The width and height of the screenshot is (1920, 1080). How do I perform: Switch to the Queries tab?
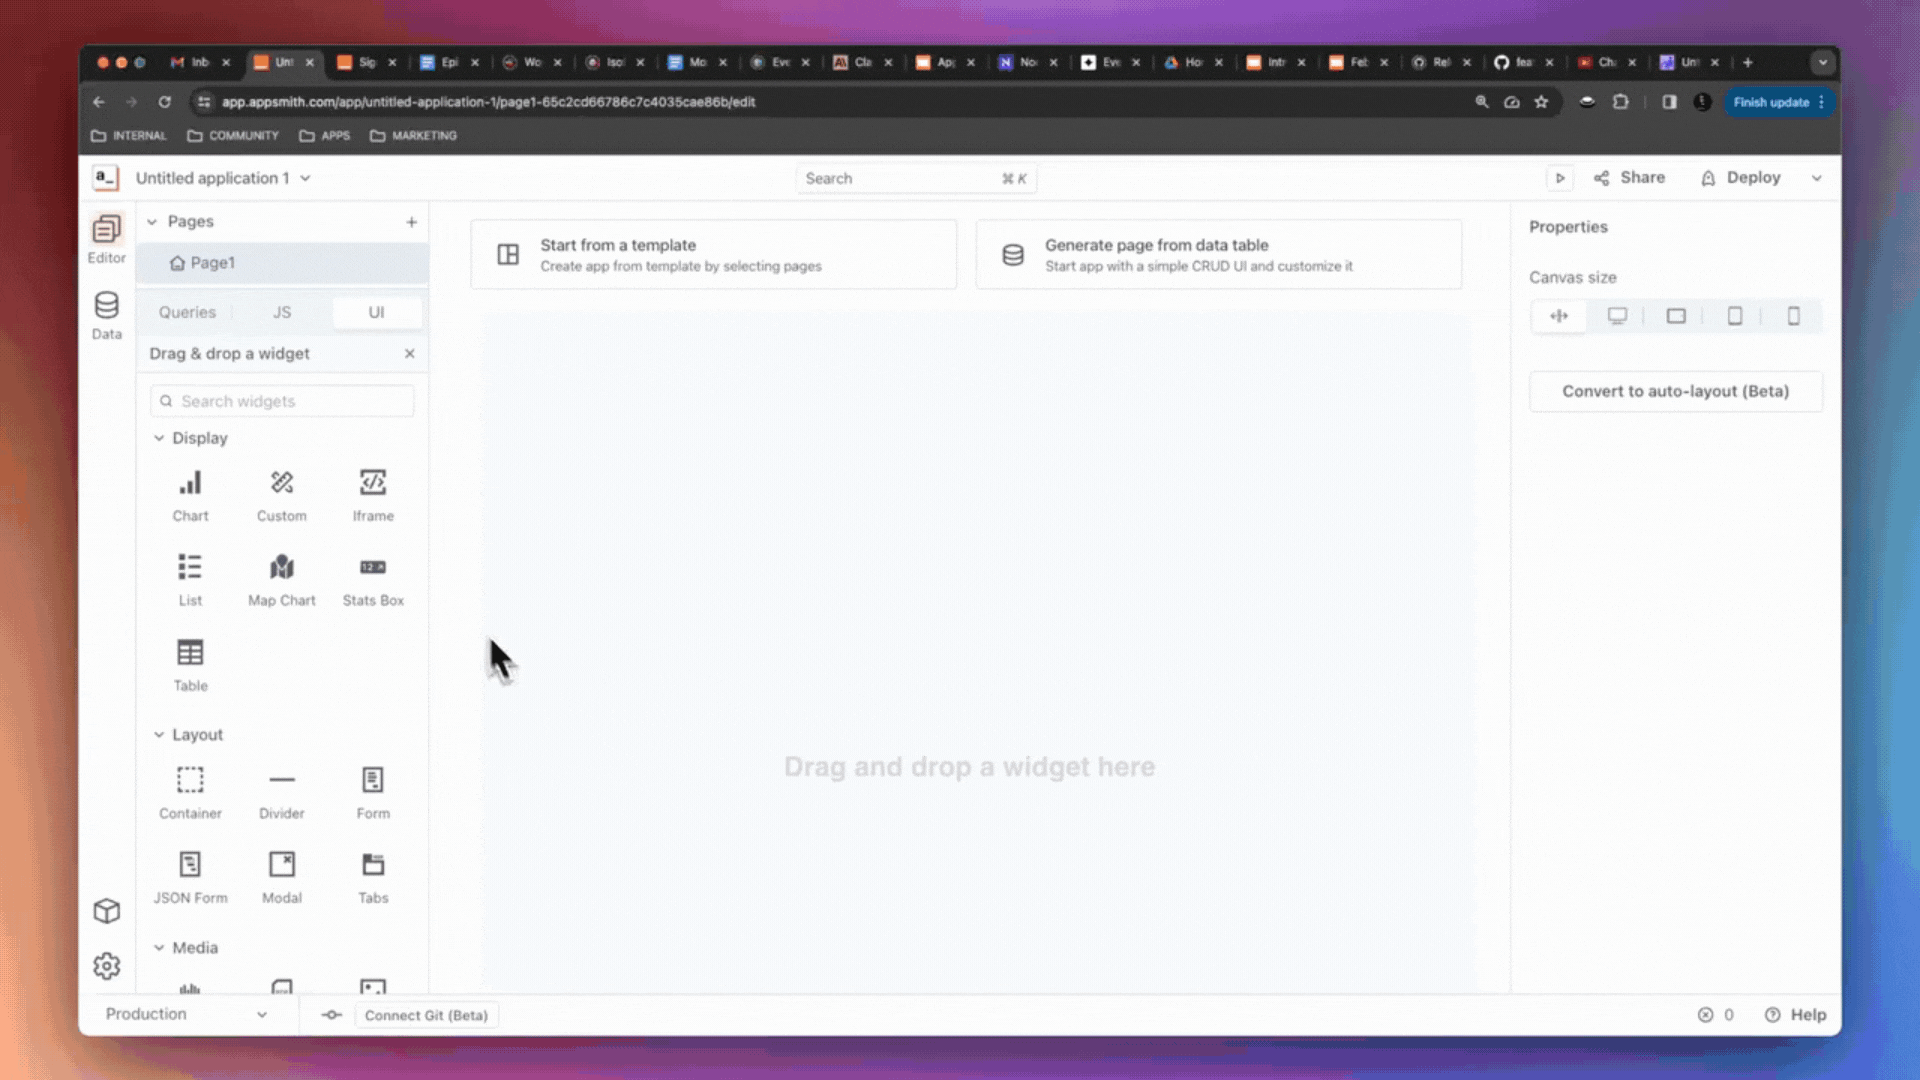pyautogui.click(x=187, y=312)
